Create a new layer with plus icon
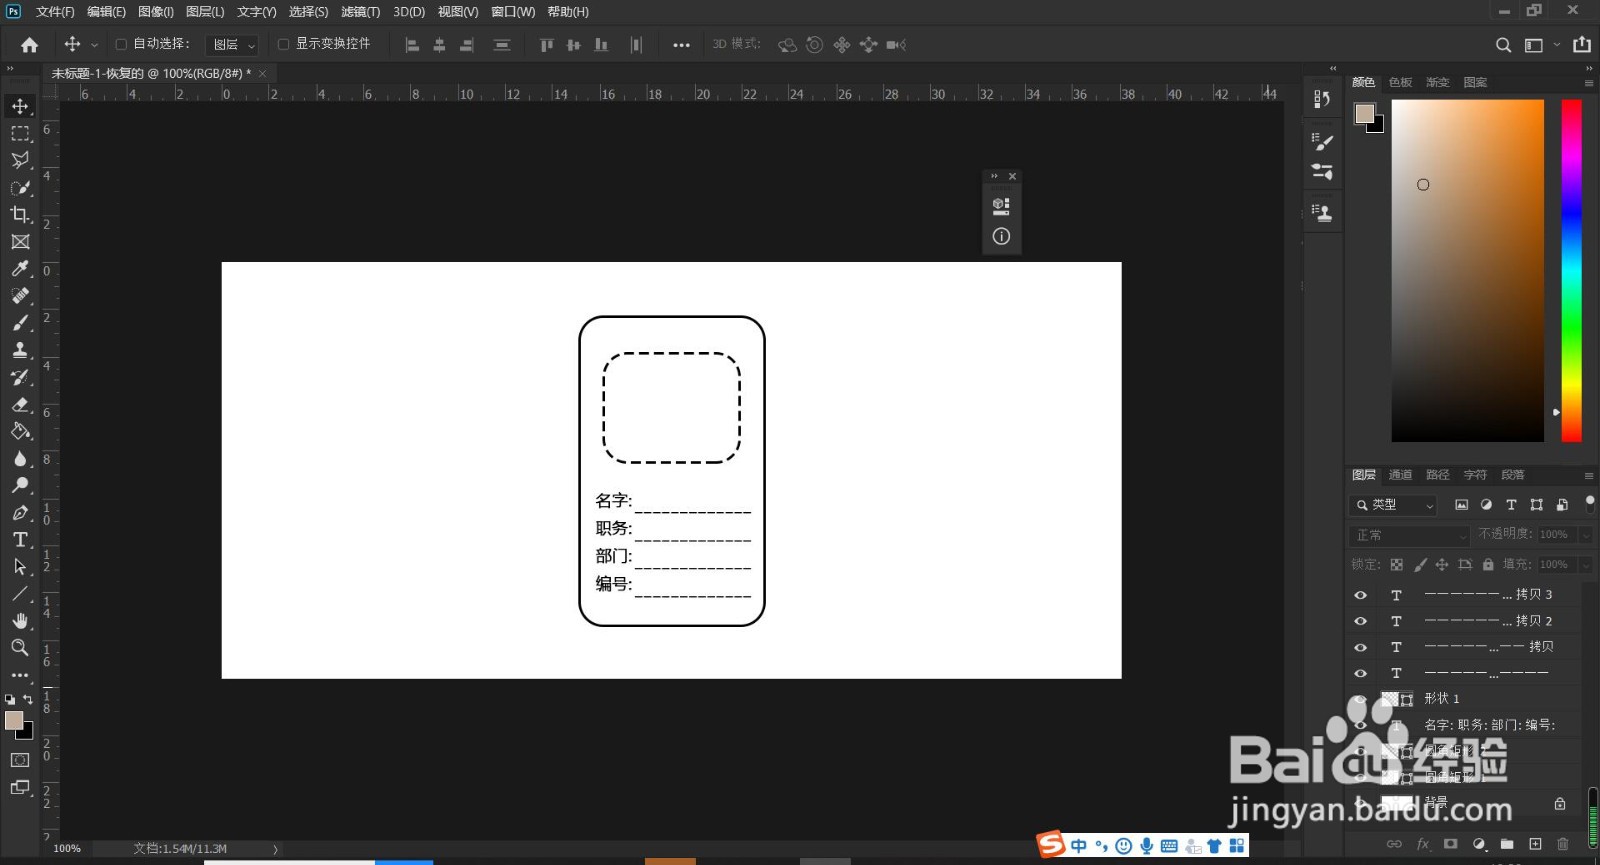The image size is (1600, 865). tap(1535, 844)
